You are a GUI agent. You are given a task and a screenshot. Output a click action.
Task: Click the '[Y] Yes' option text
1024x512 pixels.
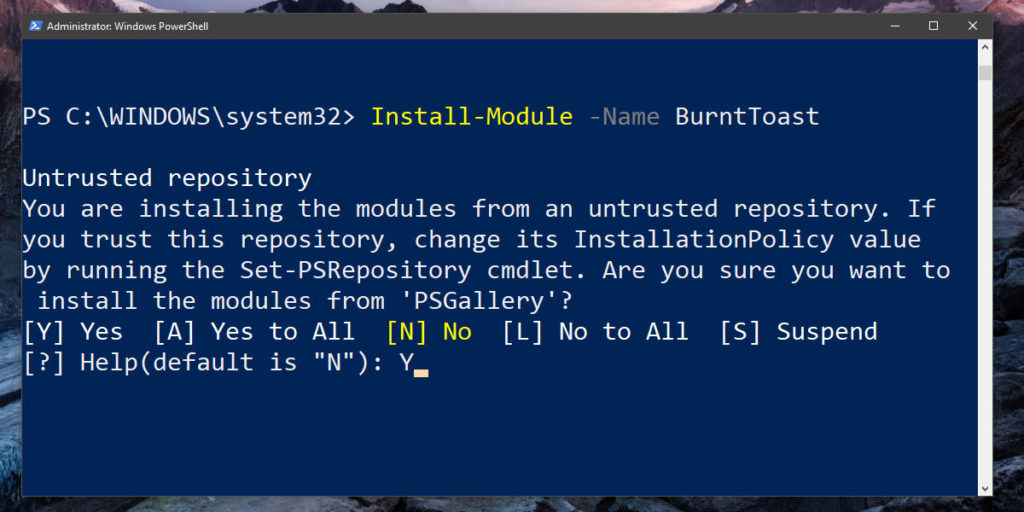[73, 332]
